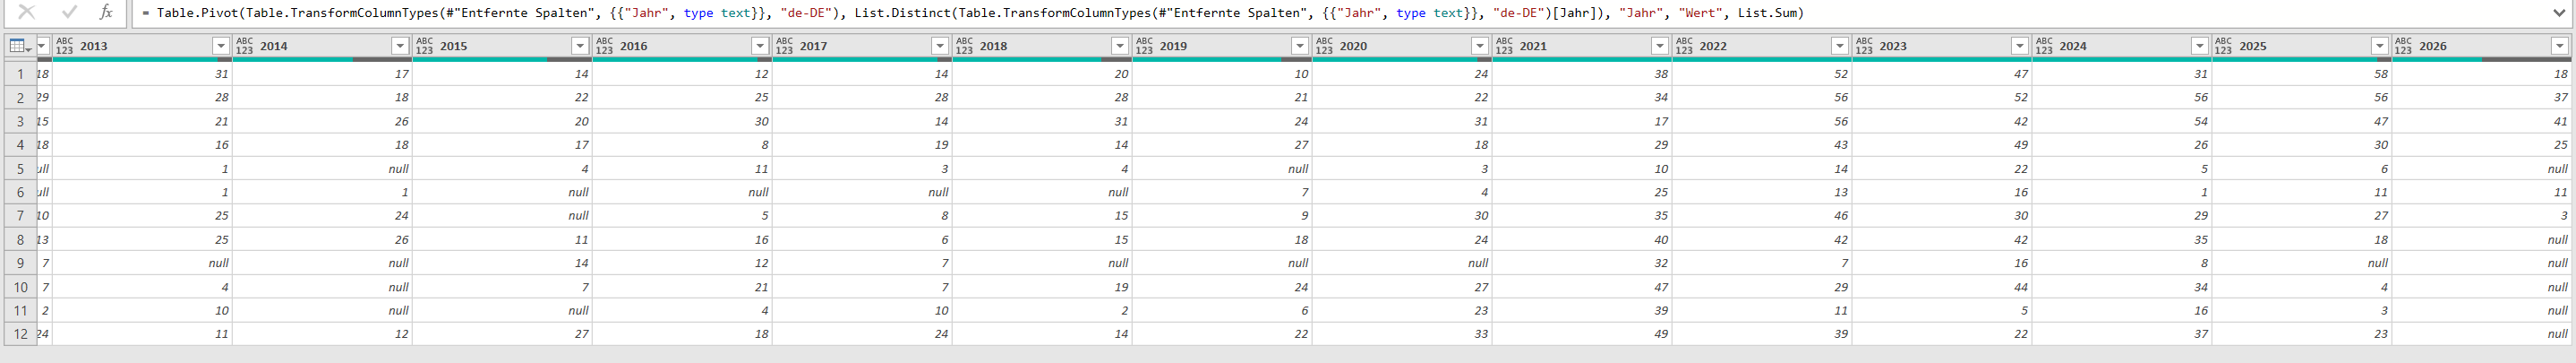Change the data type icon of column 2019
The width and height of the screenshot is (2576, 363).
pos(1145,46)
